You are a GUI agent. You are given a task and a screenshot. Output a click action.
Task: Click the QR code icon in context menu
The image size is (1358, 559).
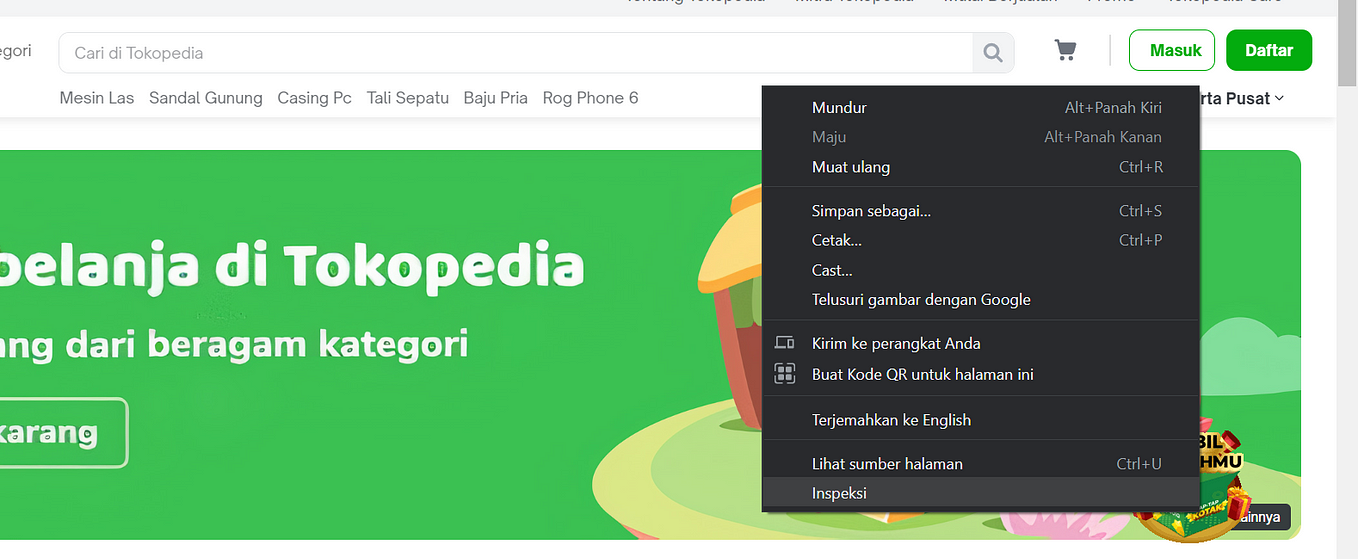coord(785,374)
